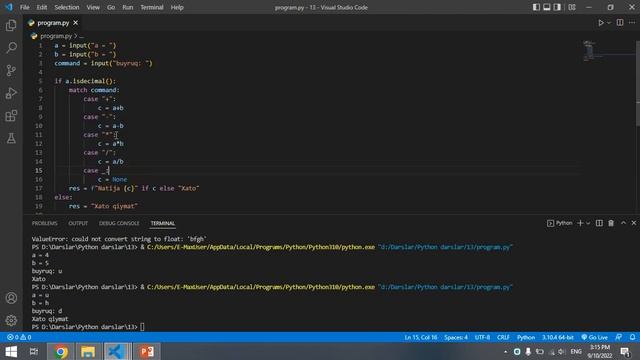Run the Python file with play button
Image resolution: width=640 pixels, height=360 pixels.
pyautogui.click(x=601, y=23)
